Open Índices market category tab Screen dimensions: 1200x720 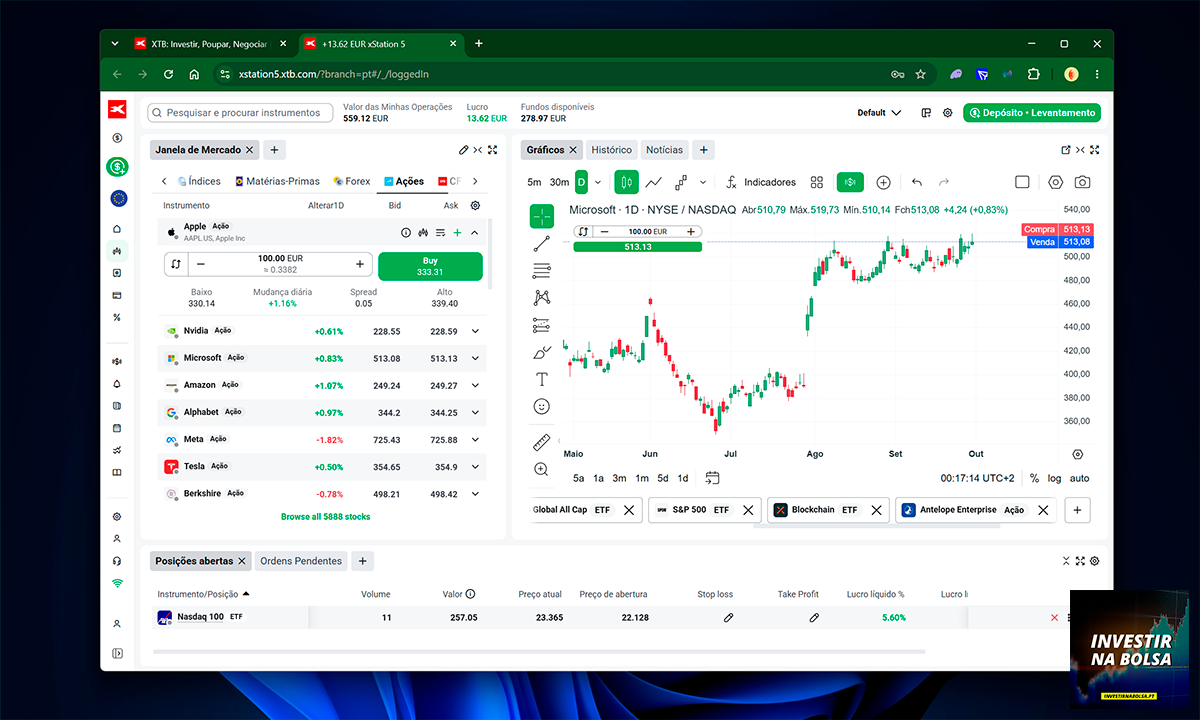[198, 181]
